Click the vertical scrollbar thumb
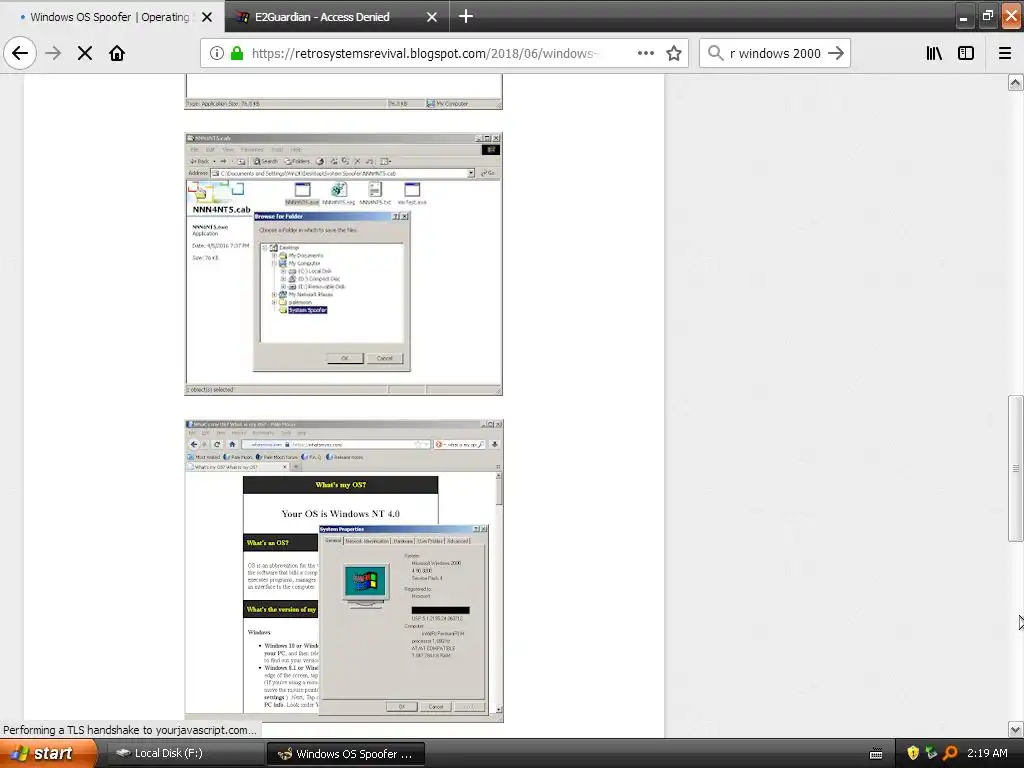The height and width of the screenshot is (768, 1024). point(1015,468)
